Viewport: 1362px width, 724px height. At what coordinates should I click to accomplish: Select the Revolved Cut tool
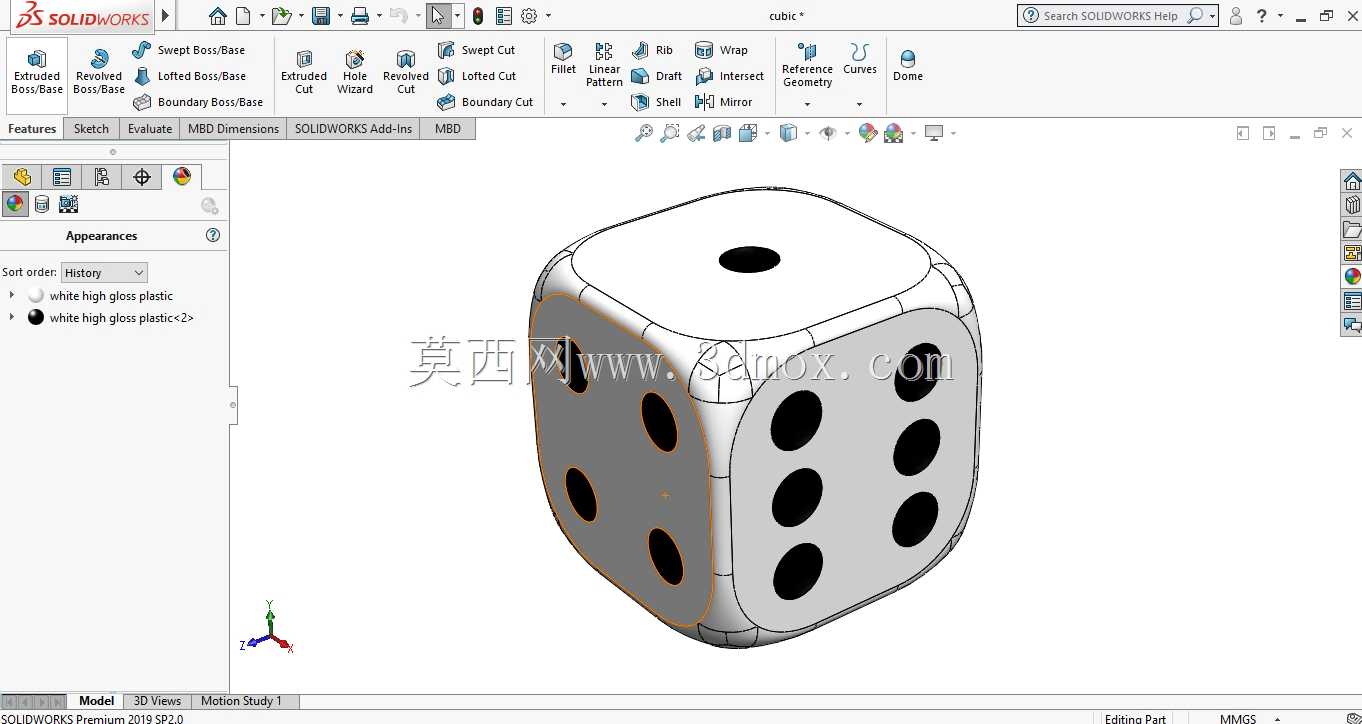(406, 71)
